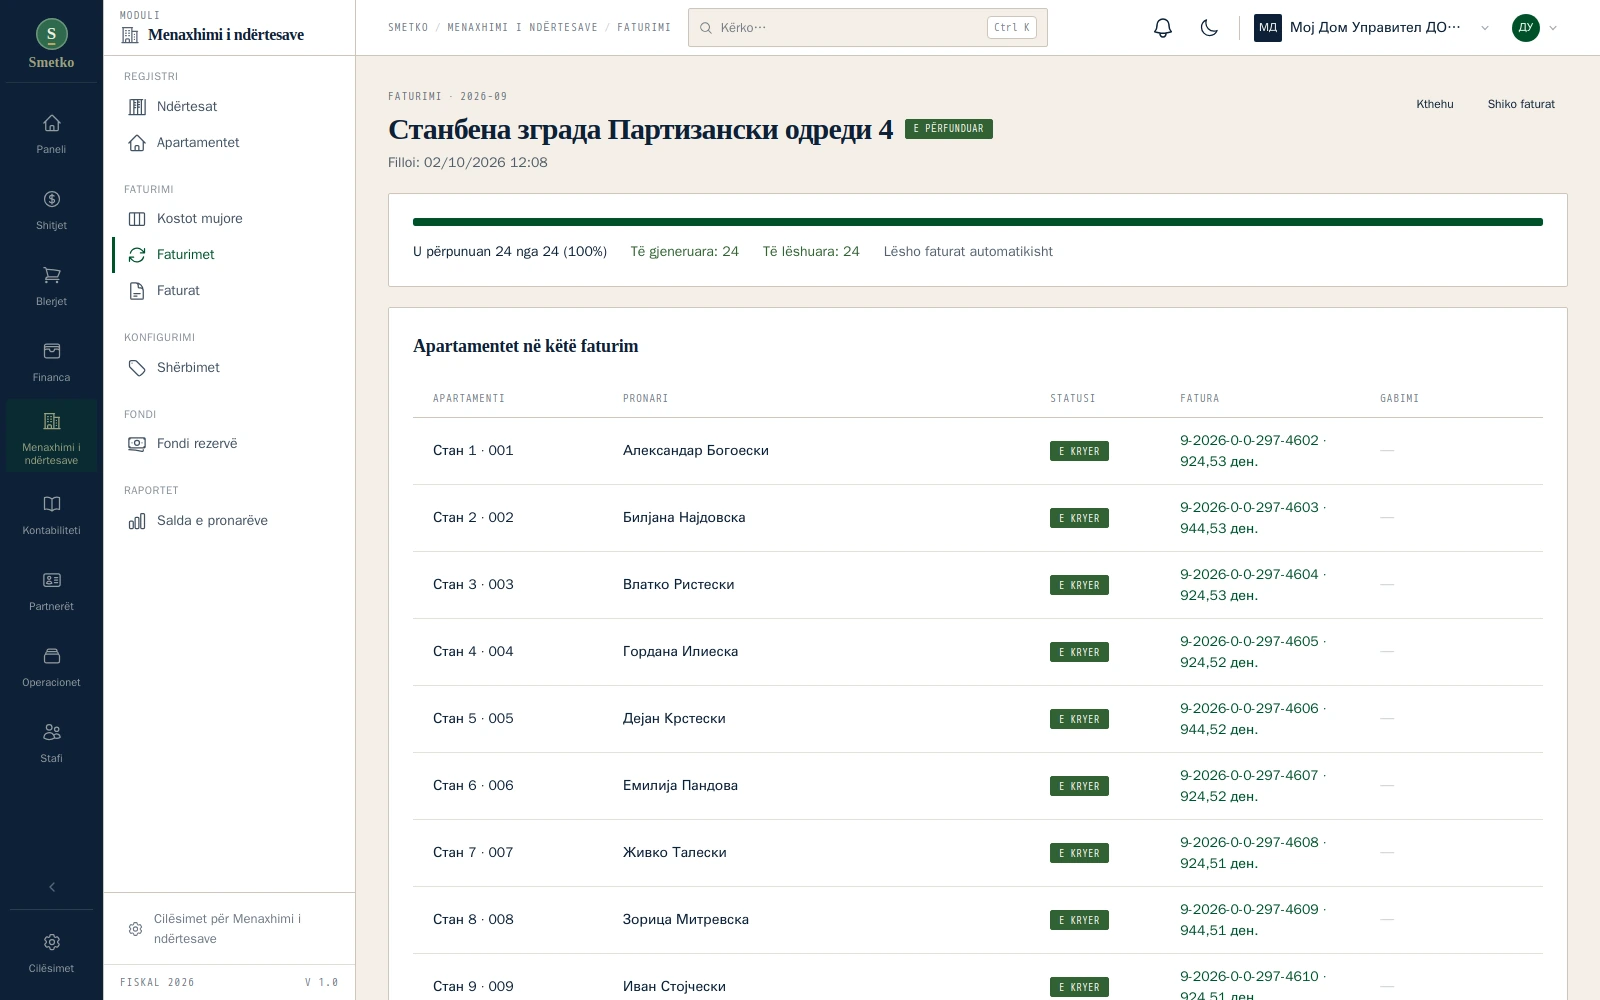The image size is (1600, 1000).
Task: Click owner name Билјана Најдовска
Action: point(684,517)
